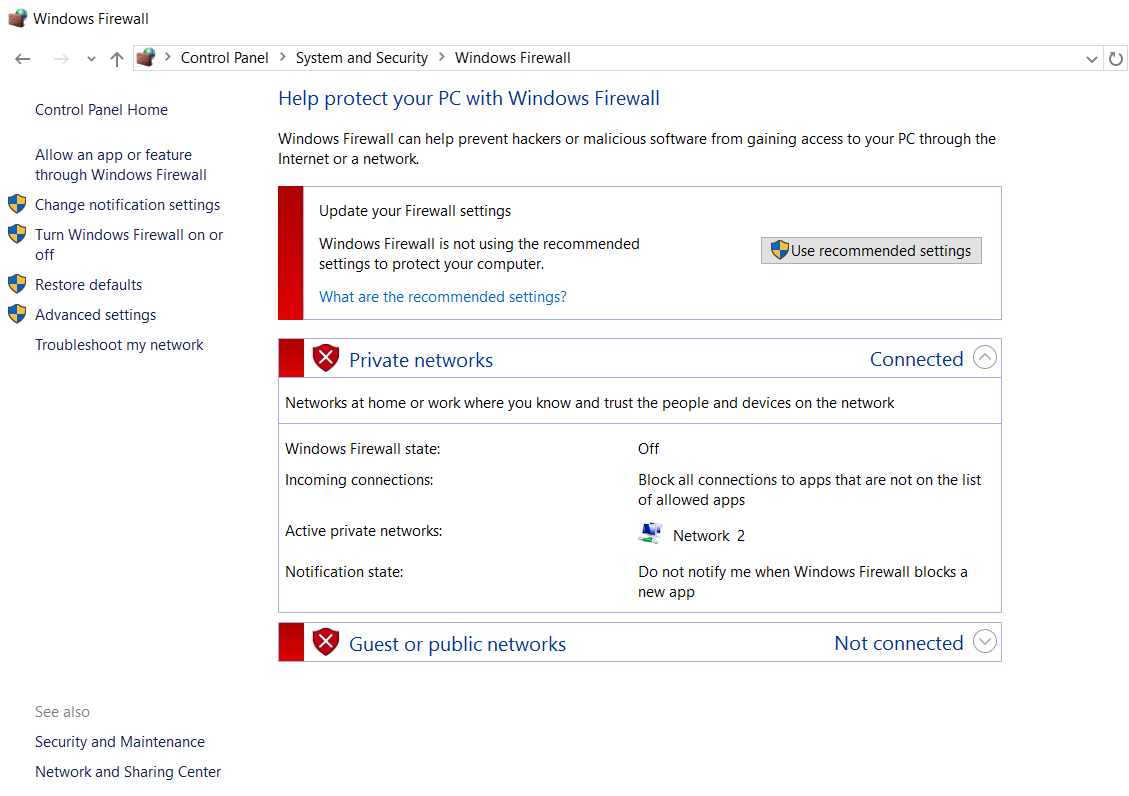Viewport: 1129px width, 796px height.
Task: Click the firewall icon in address bar
Action: point(146,58)
